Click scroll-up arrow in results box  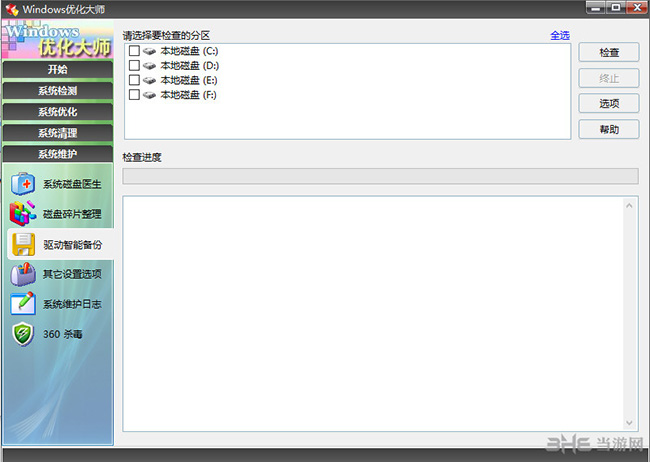(x=629, y=205)
